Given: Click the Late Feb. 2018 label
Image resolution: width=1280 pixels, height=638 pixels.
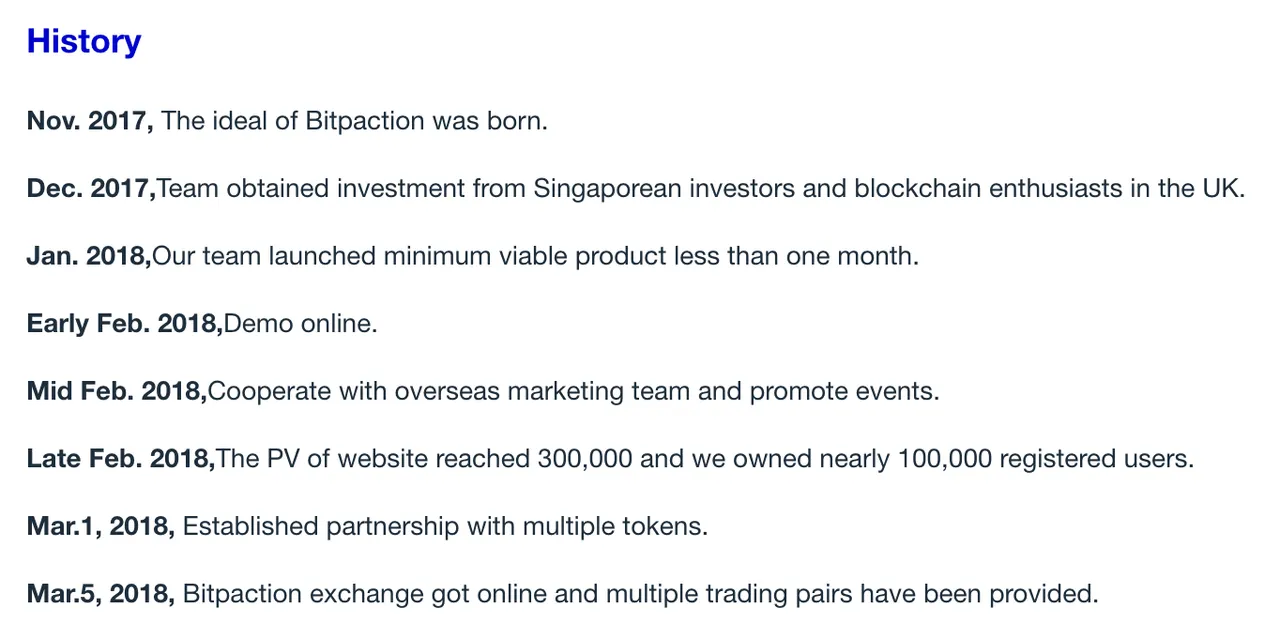Looking at the screenshot, I should 121,459.
